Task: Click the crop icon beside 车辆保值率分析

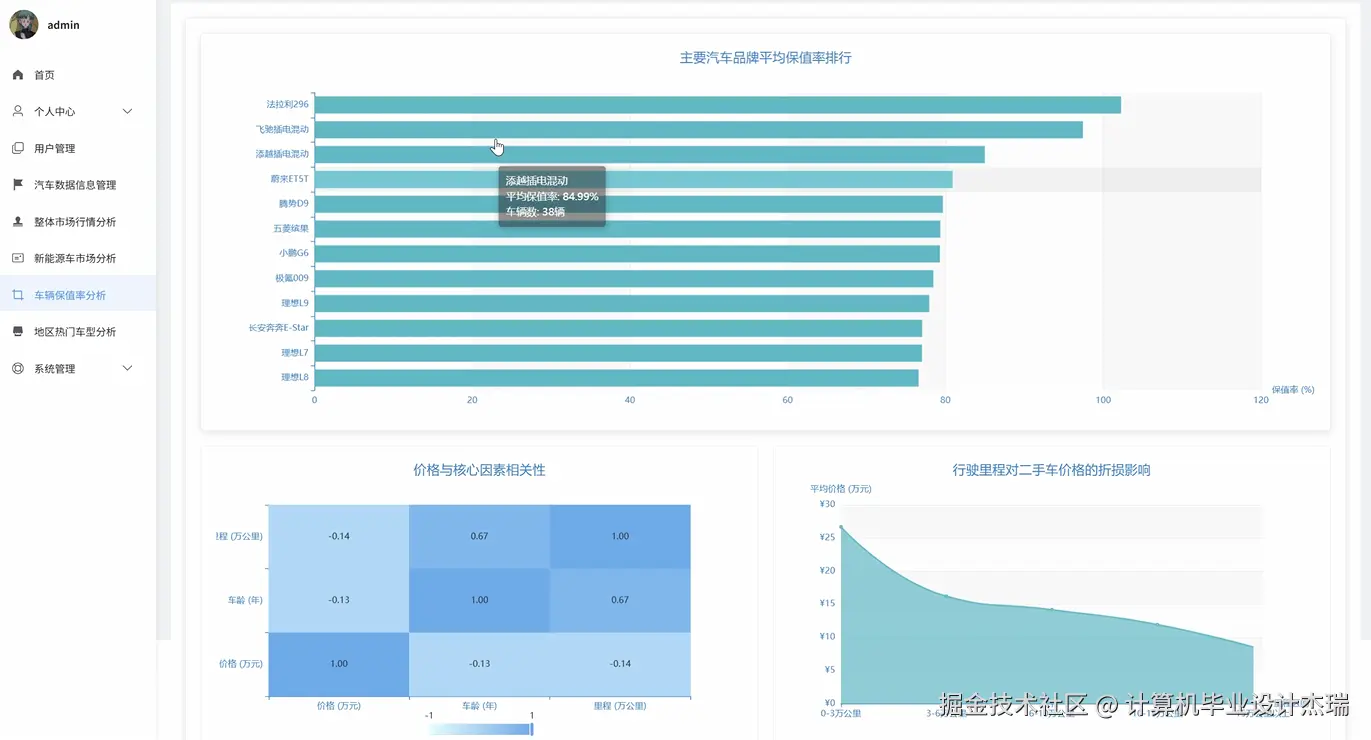Action: (x=18, y=295)
